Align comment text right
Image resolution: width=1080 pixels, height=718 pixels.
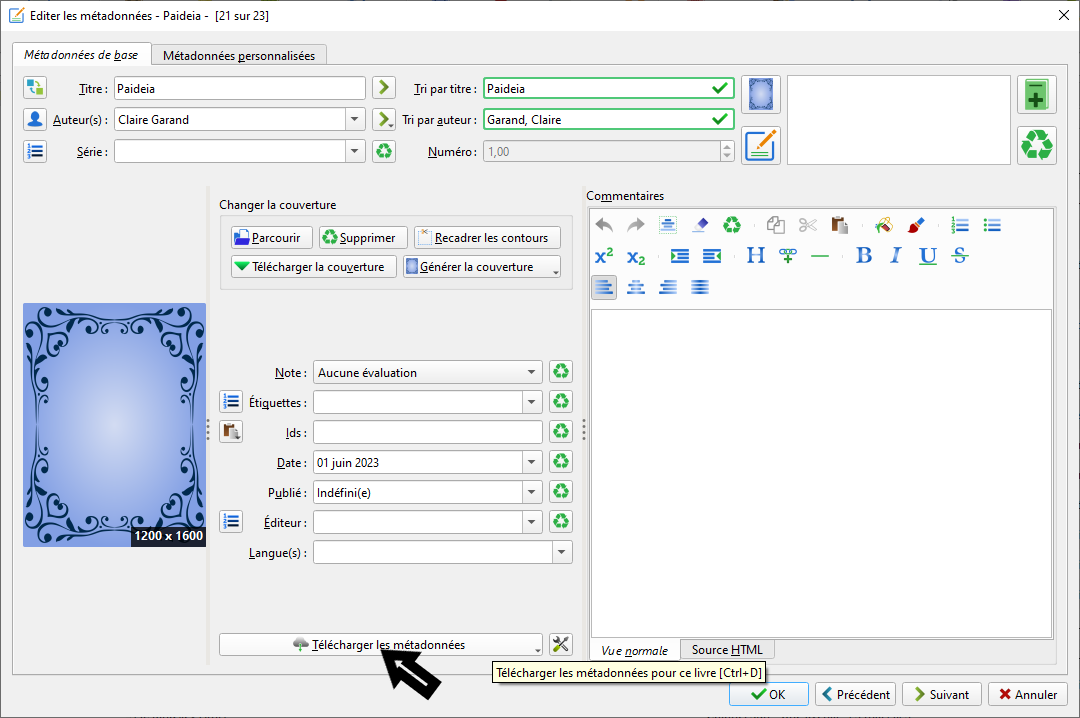pos(667,287)
